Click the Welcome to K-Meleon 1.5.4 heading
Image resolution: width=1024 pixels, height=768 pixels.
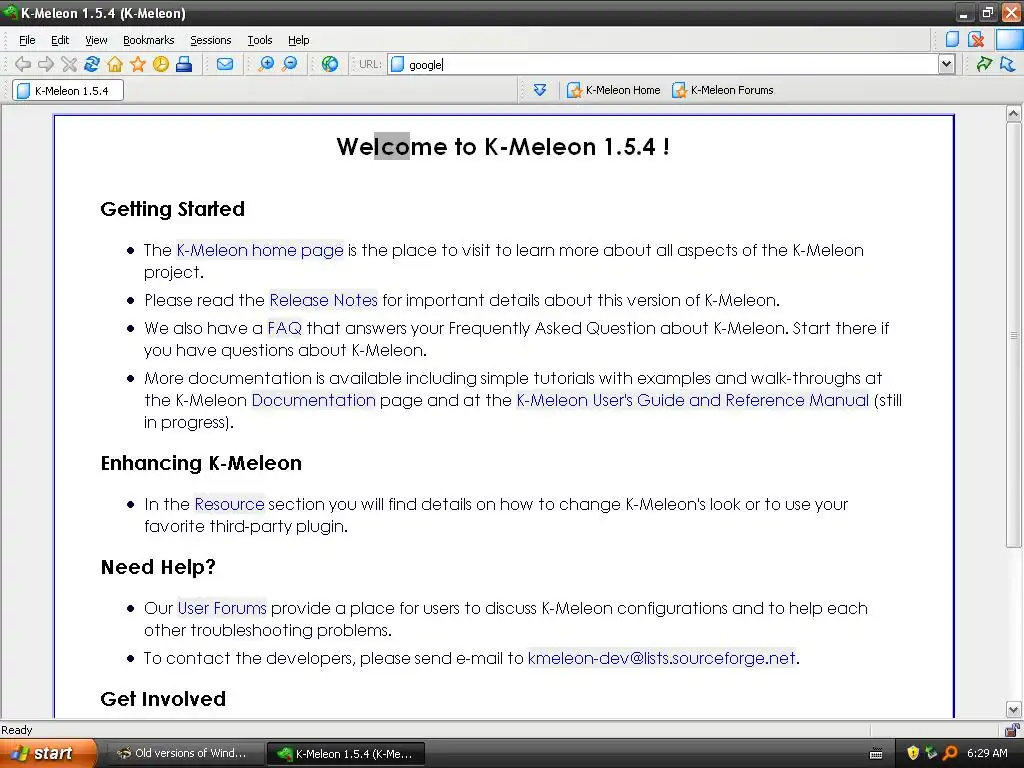[x=503, y=146]
